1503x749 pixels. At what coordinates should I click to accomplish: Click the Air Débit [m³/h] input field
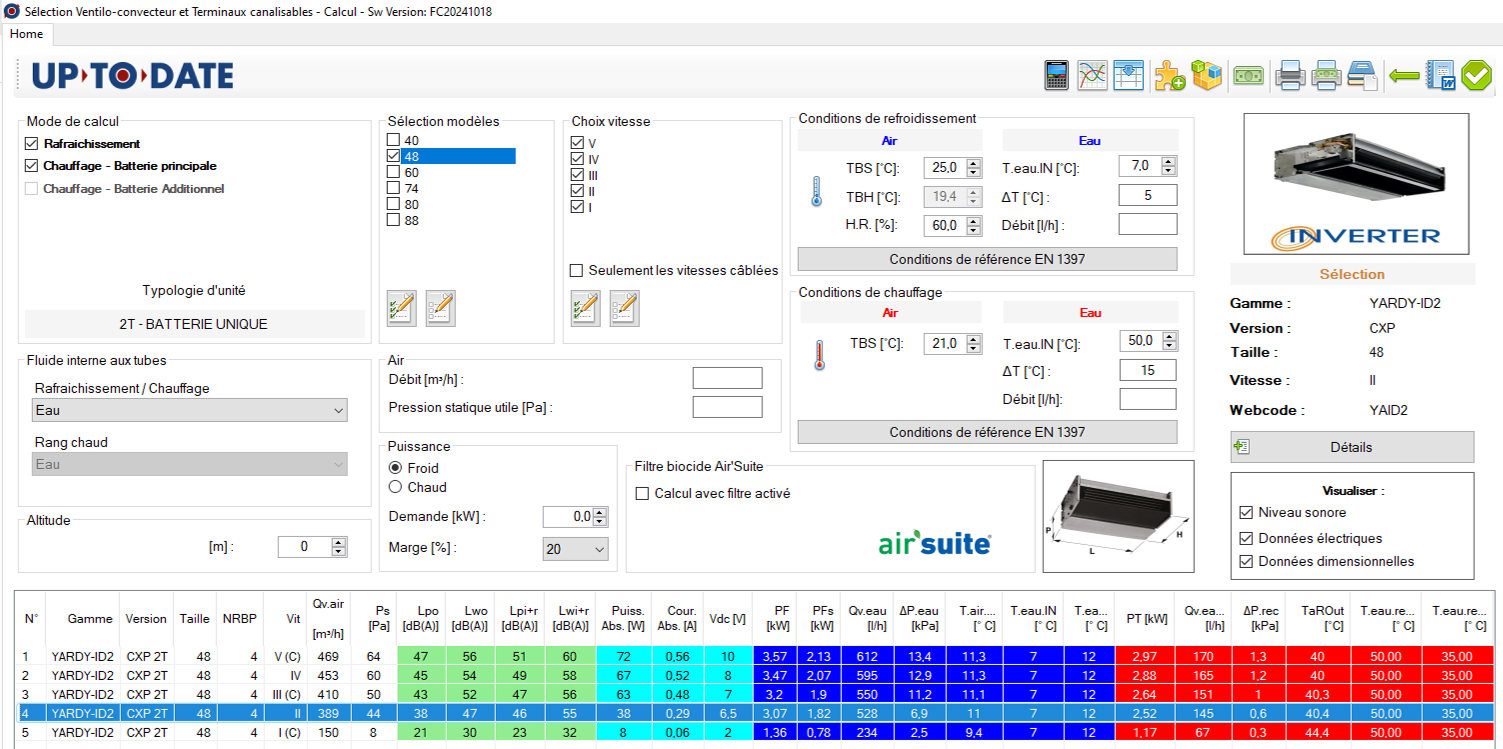point(727,378)
